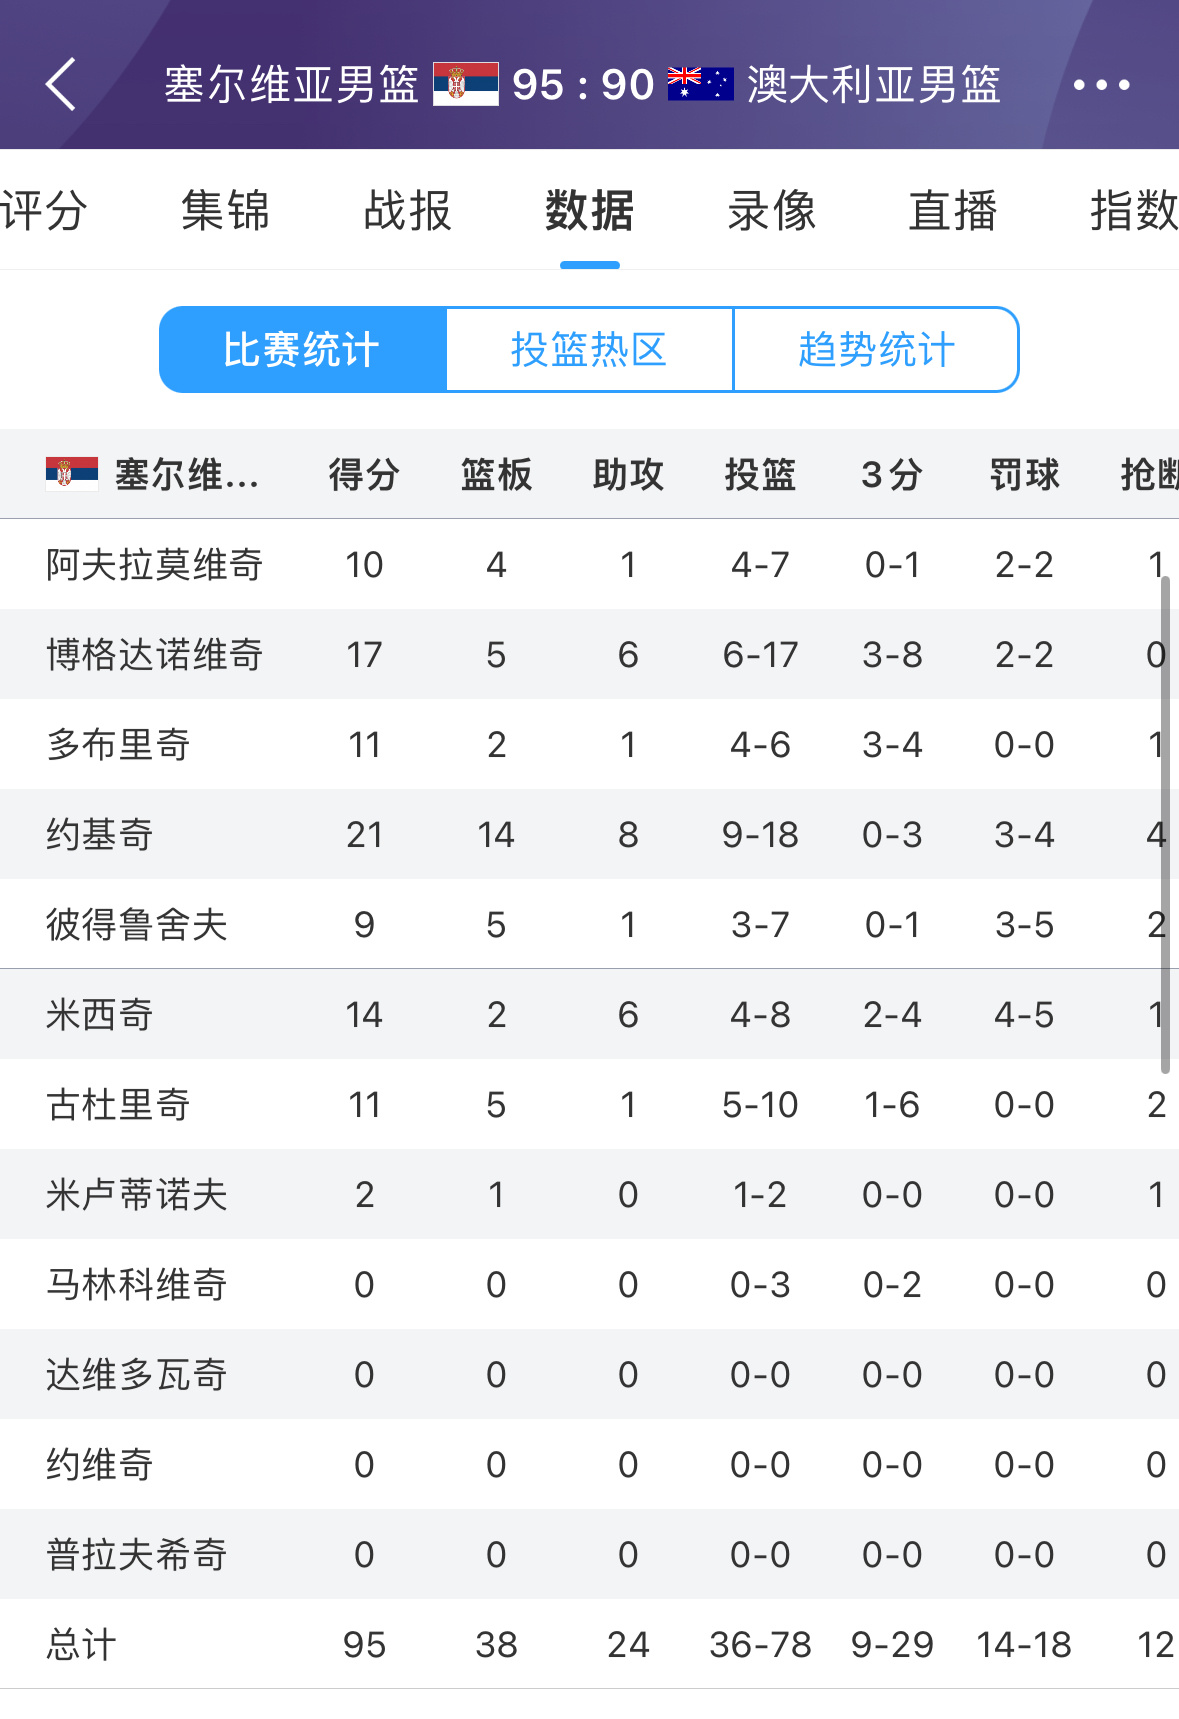Viewport: 1179px width, 1719px height.
Task: Select the 数据 tab
Action: 589,211
